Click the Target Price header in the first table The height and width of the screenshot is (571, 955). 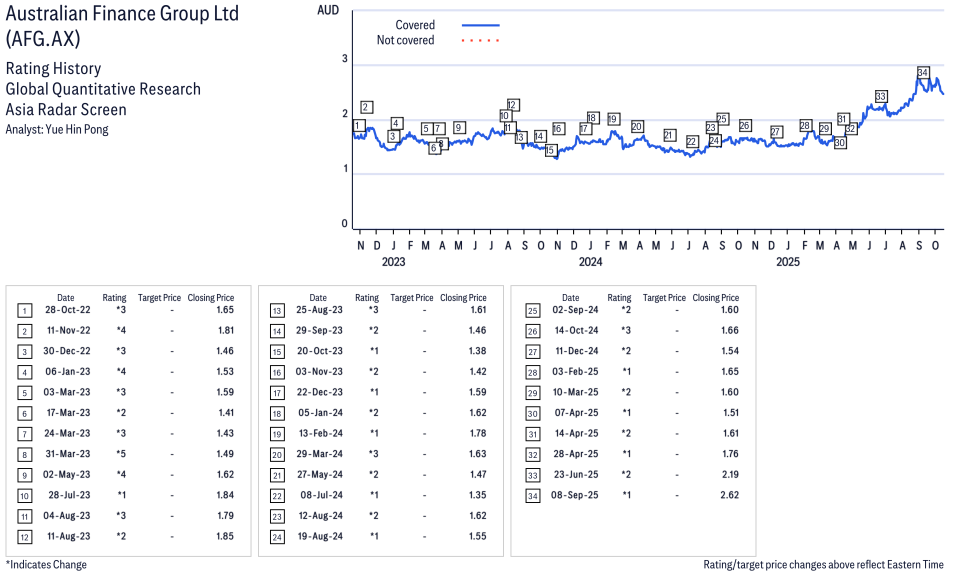point(159,297)
